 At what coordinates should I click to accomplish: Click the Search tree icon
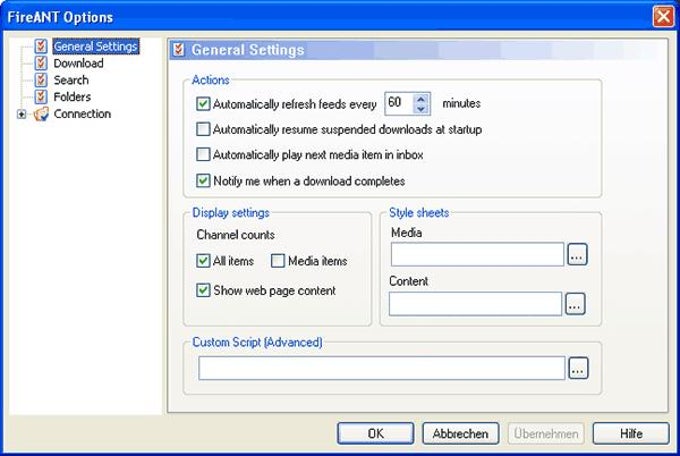point(41,80)
